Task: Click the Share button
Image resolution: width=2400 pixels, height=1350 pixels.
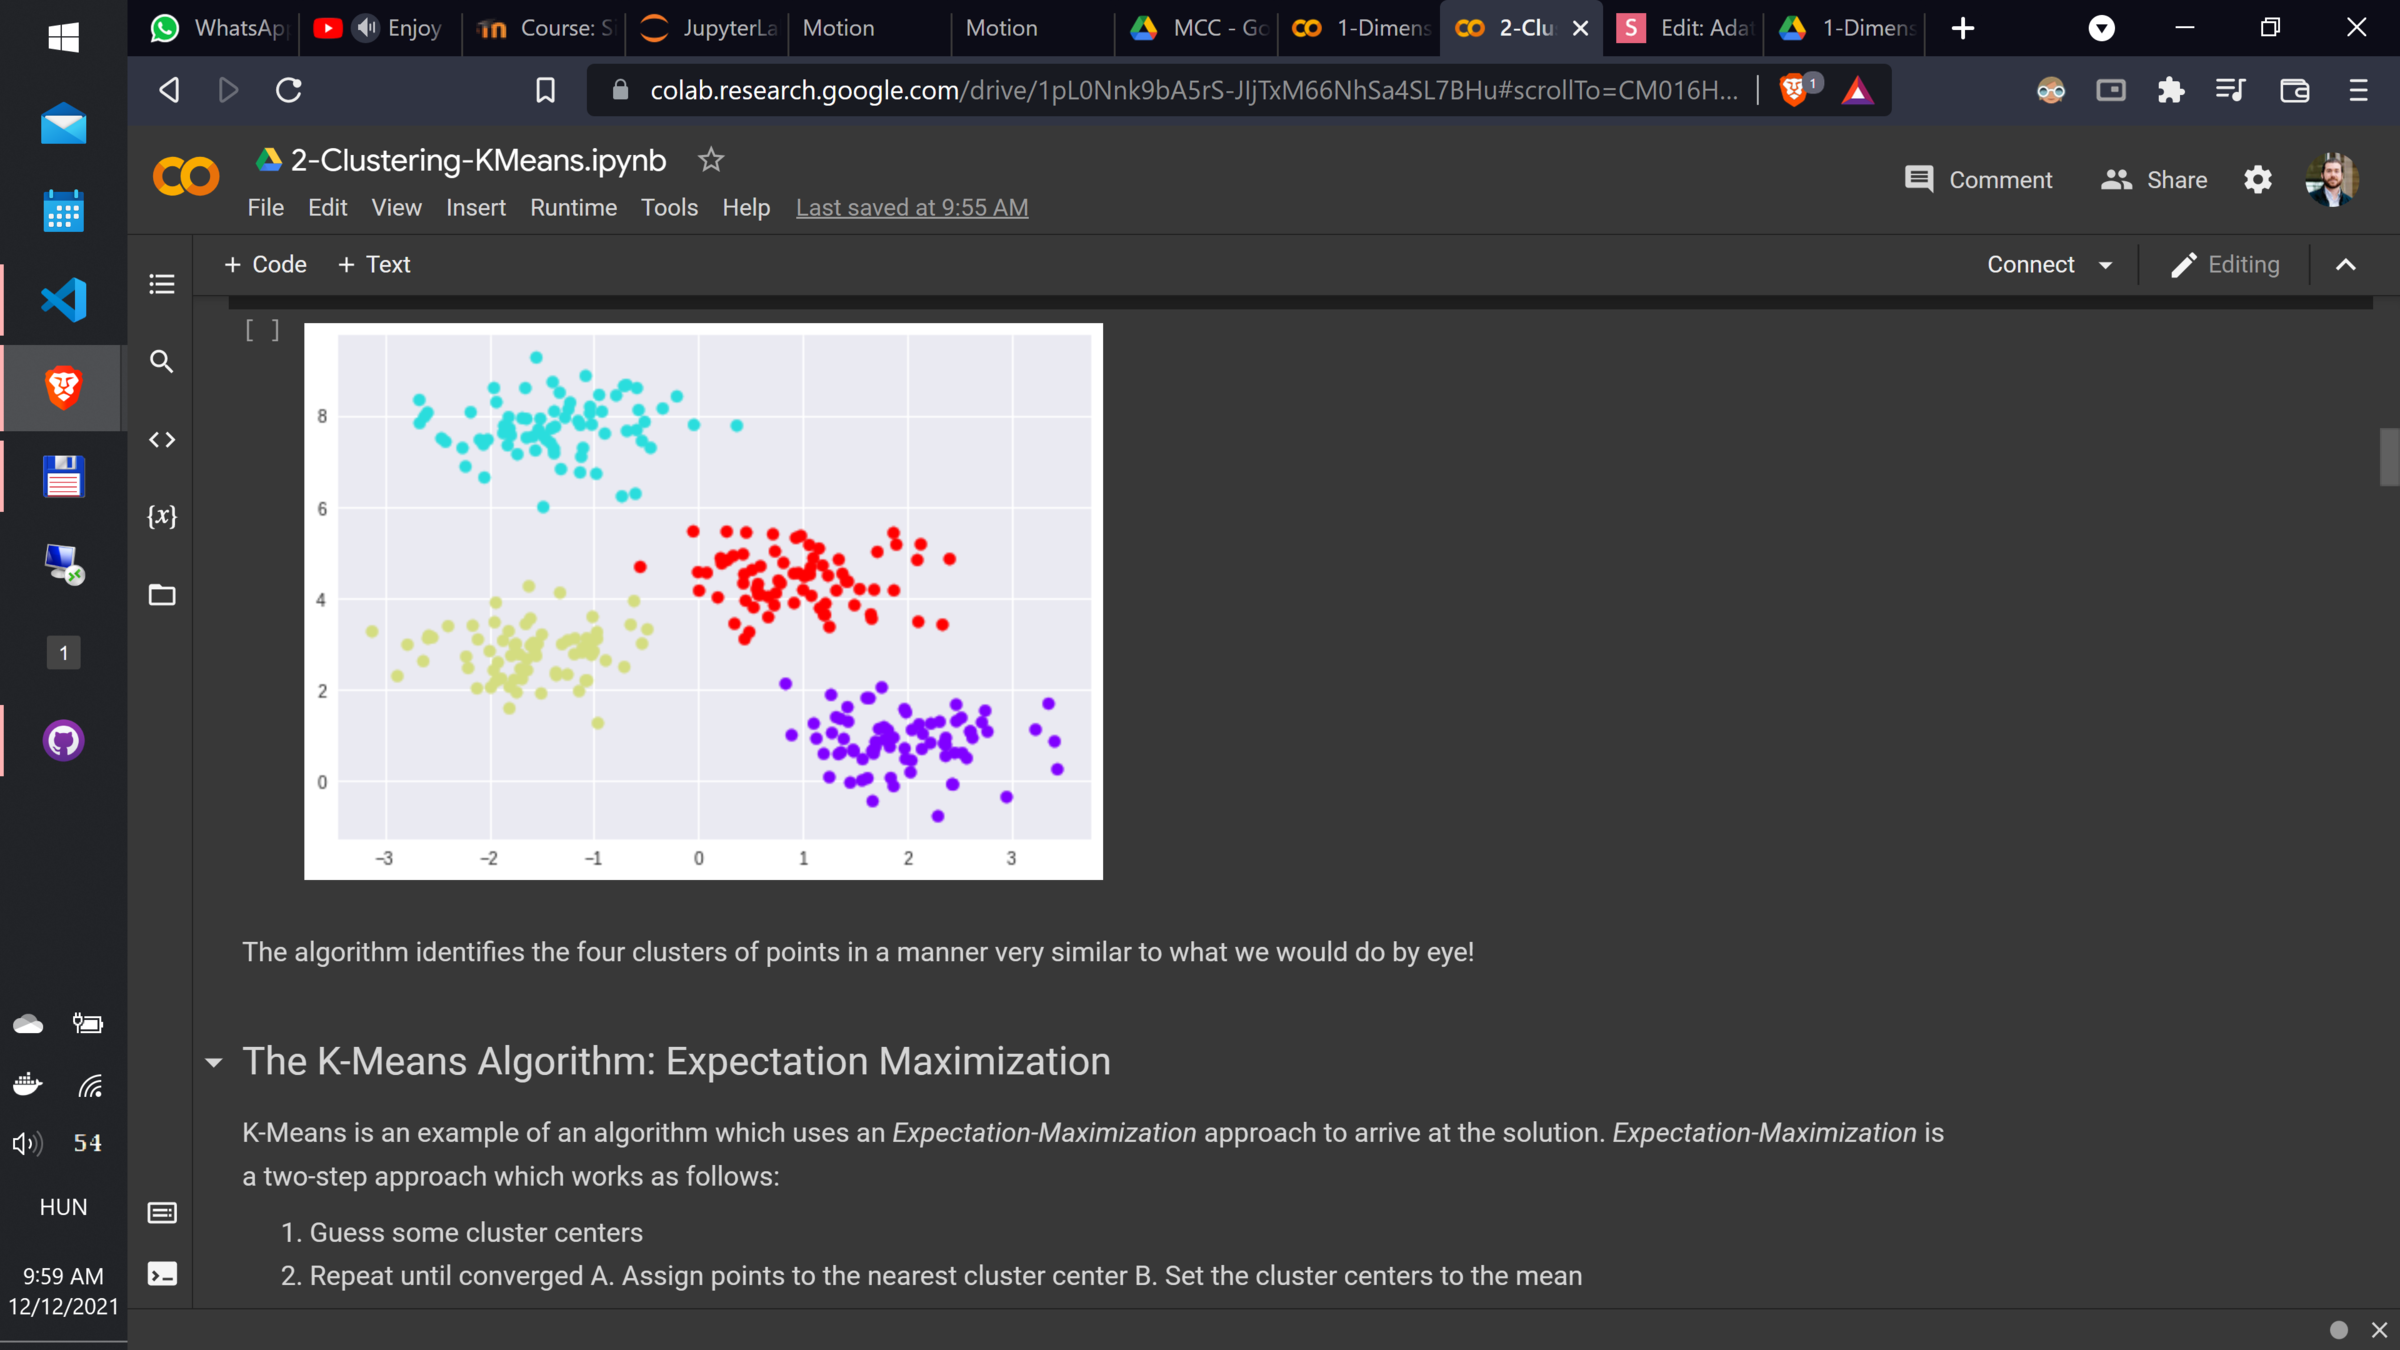Action: (x=2153, y=180)
